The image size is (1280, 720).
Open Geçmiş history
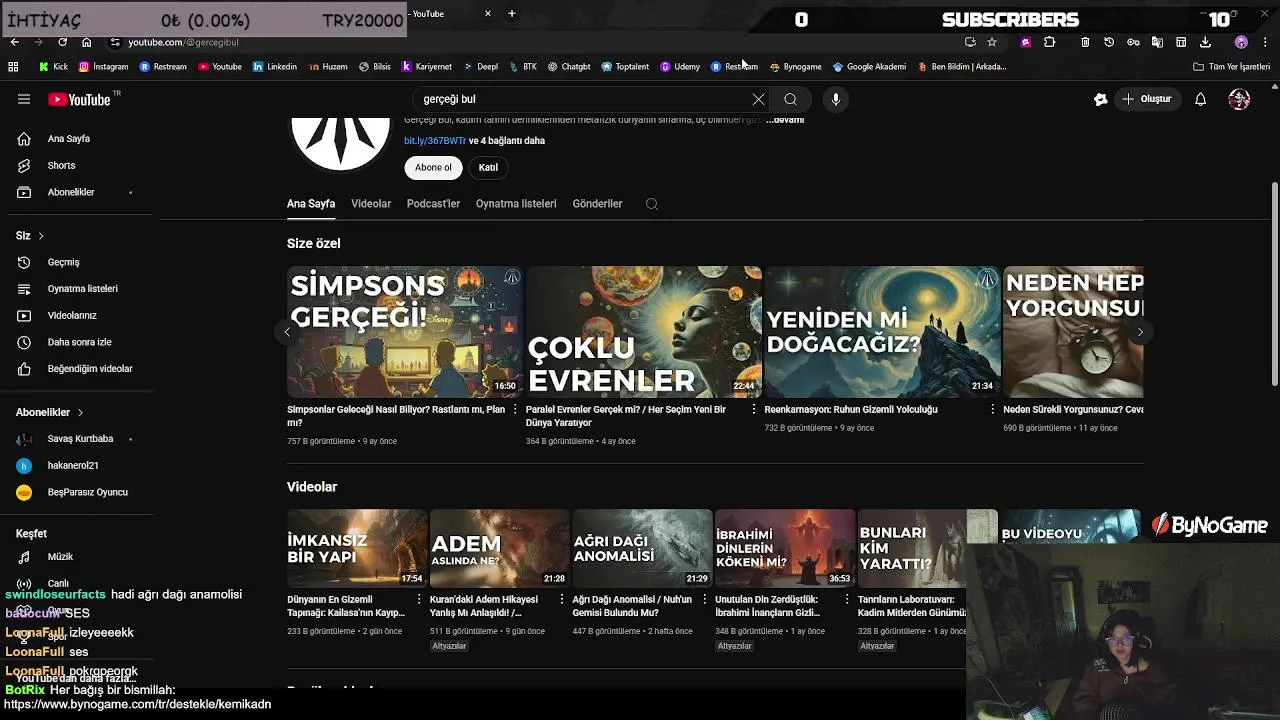coord(63,262)
